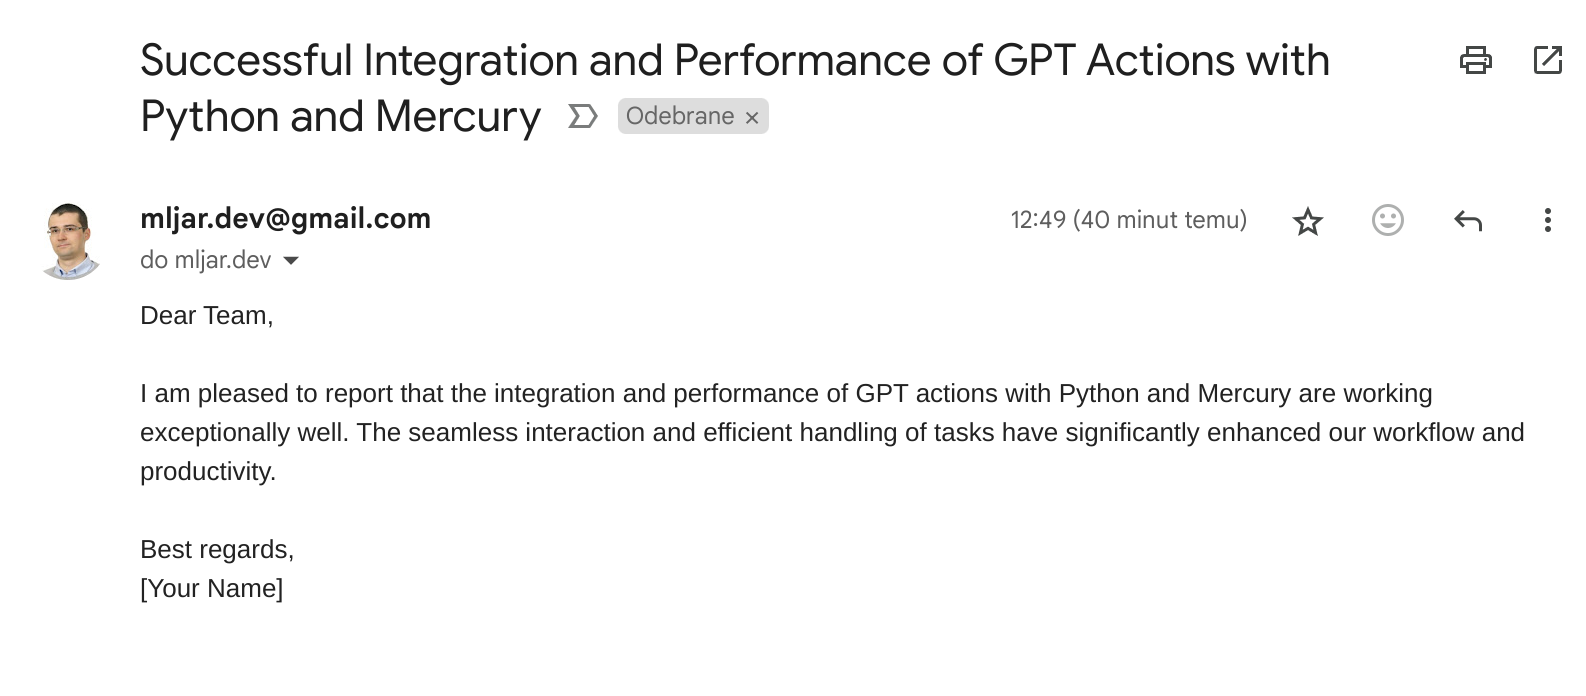Print this email using the printer icon

[1475, 61]
